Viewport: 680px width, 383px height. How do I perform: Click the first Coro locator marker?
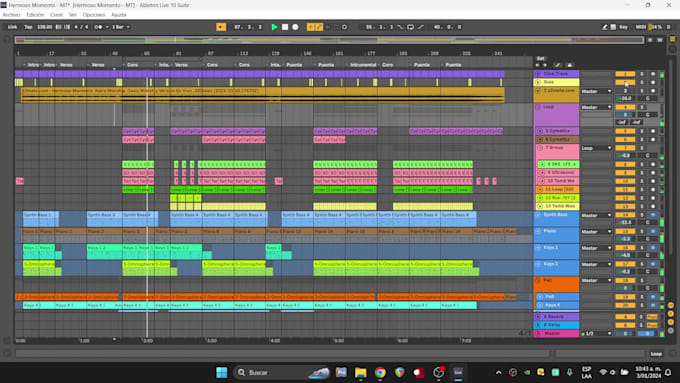[x=132, y=65]
